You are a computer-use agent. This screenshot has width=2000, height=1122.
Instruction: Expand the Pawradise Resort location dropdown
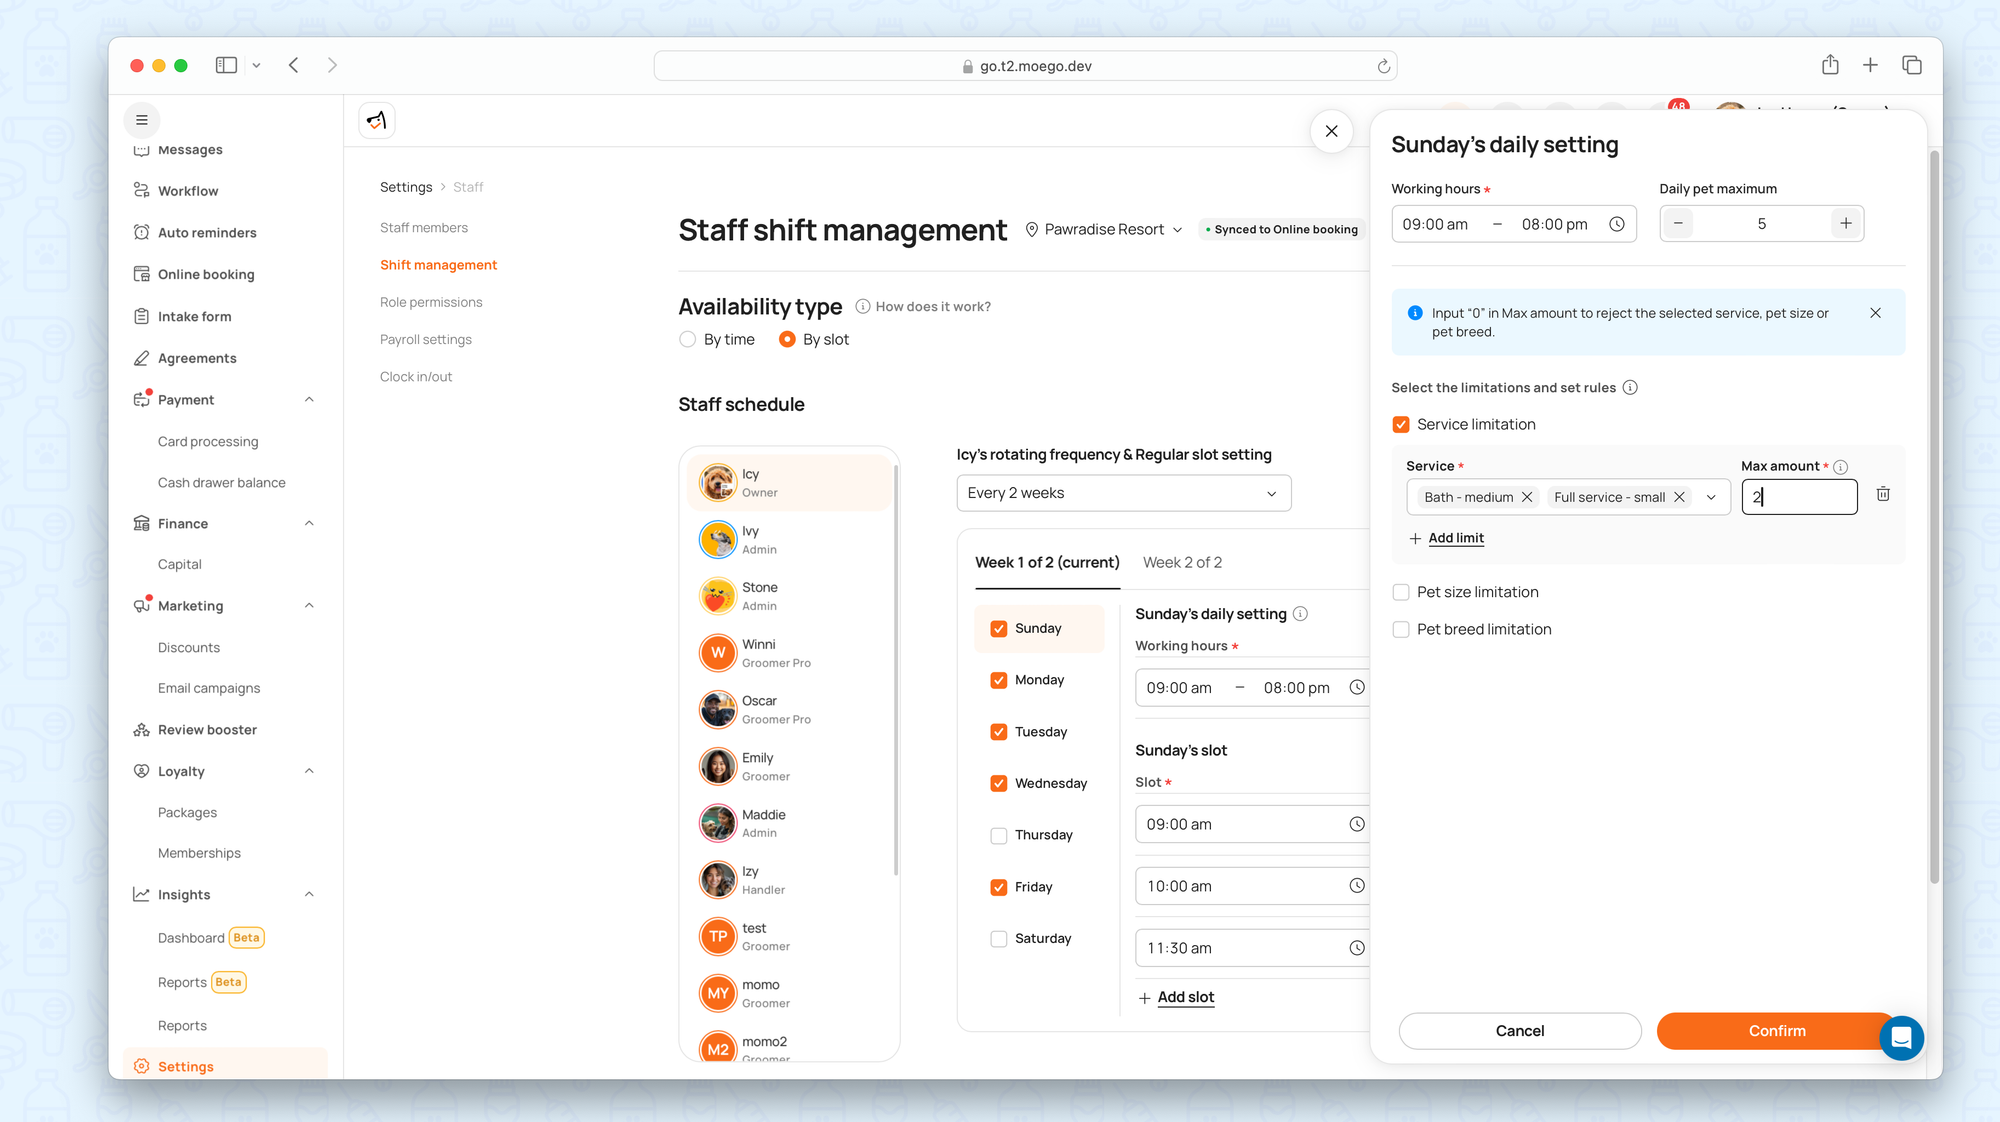tap(1104, 230)
